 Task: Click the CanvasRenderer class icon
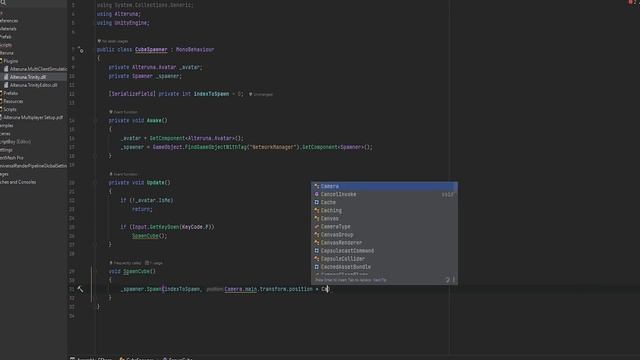pos(316,243)
